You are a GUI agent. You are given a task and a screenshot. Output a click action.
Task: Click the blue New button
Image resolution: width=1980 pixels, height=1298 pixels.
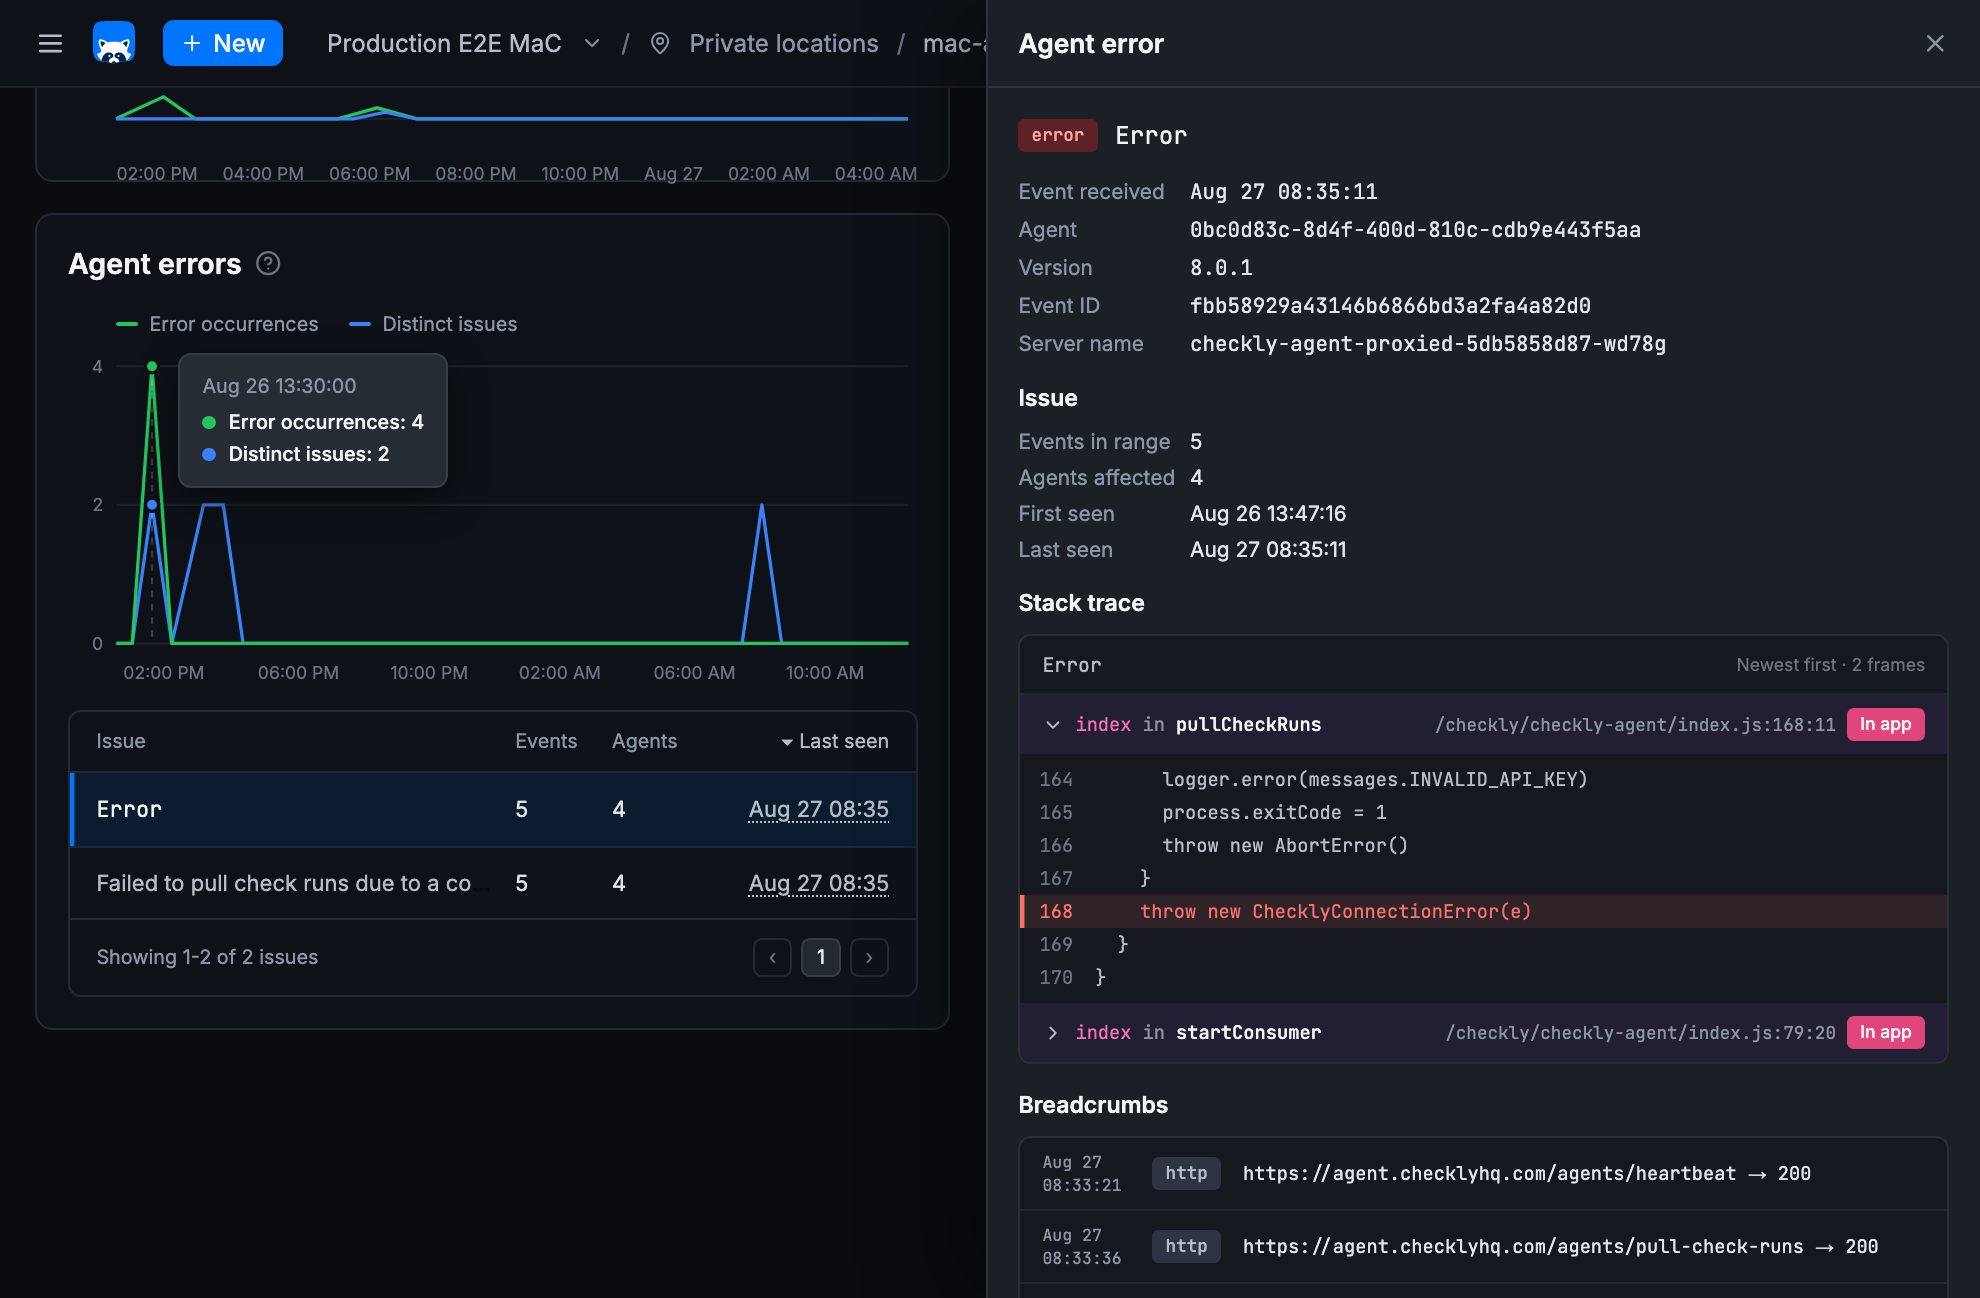[223, 44]
